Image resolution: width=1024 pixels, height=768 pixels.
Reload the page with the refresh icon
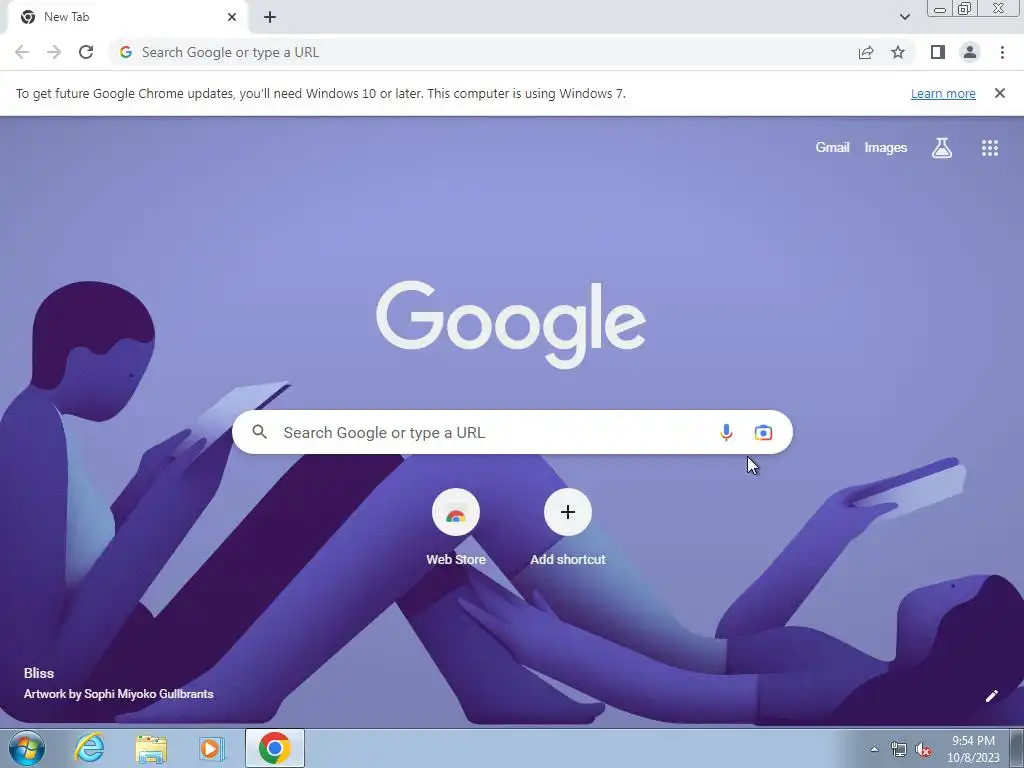click(x=86, y=52)
